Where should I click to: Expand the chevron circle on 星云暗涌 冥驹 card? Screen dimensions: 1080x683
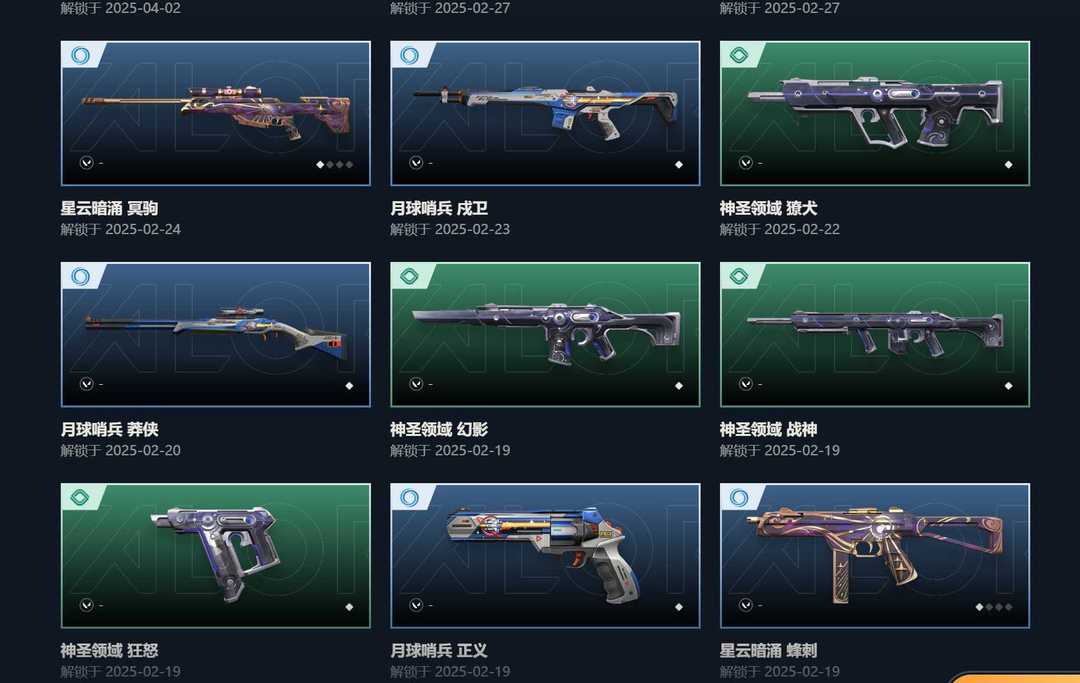point(86,163)
